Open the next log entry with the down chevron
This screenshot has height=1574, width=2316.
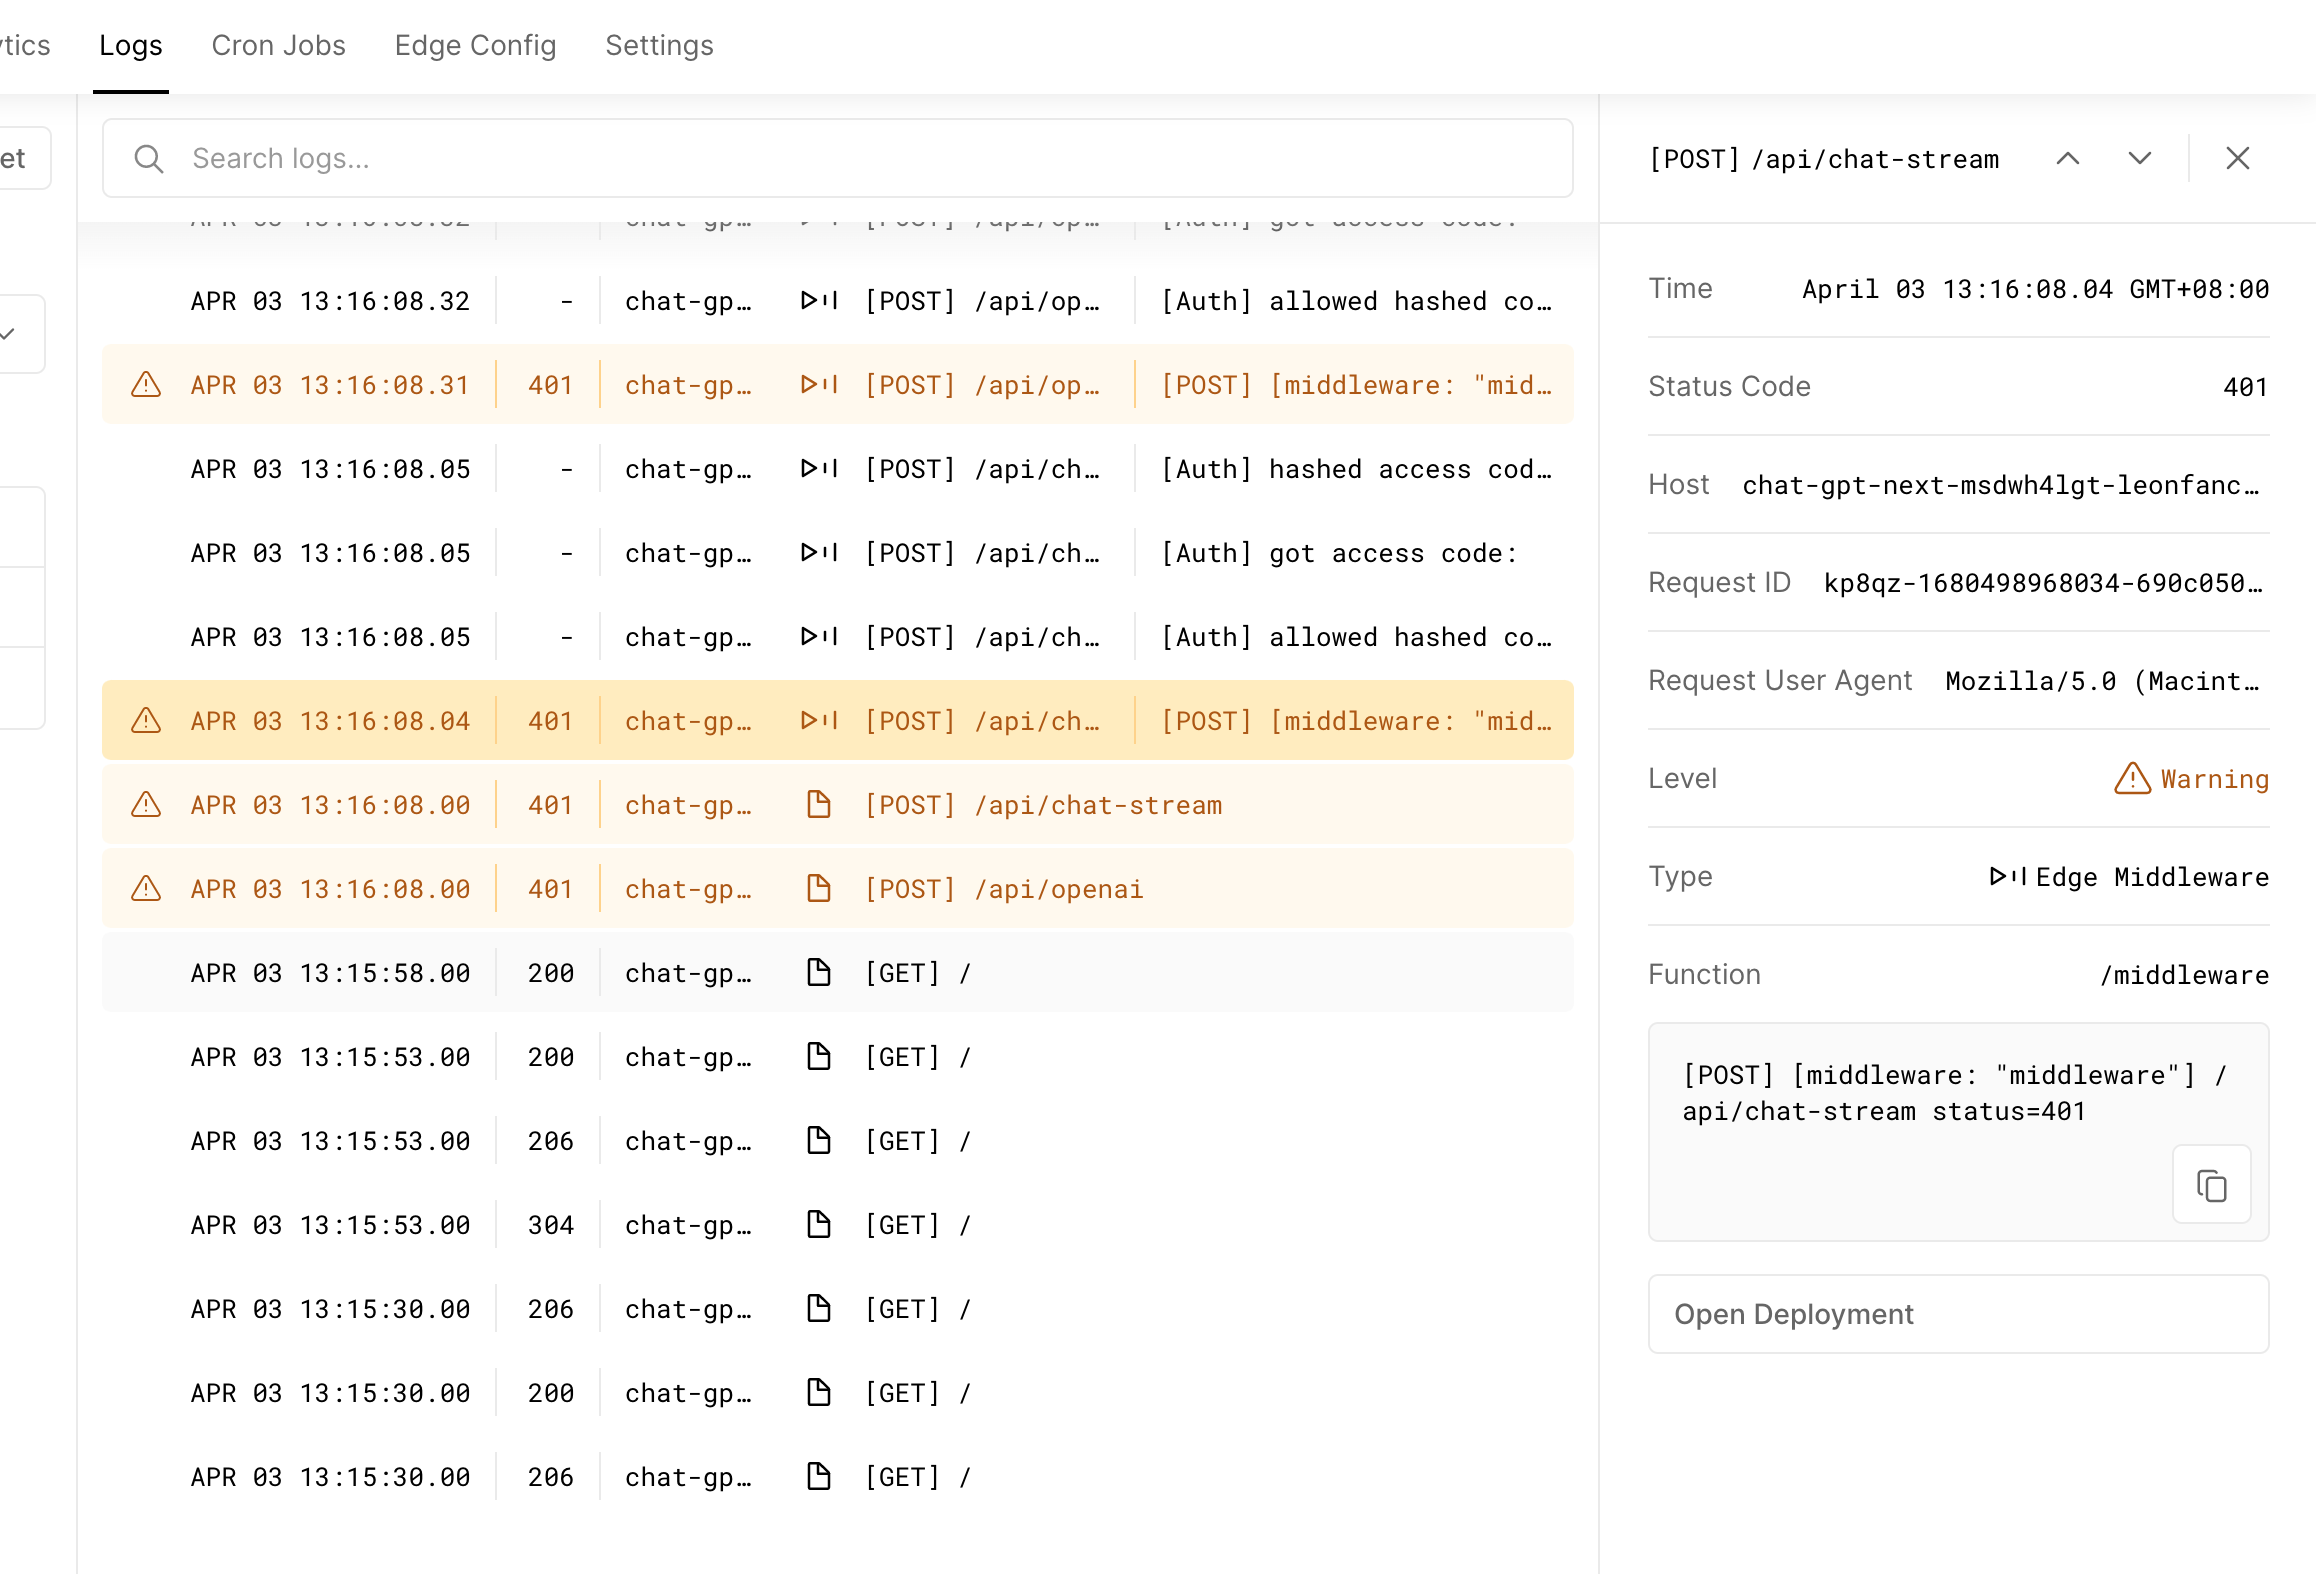click(2140, 158)
